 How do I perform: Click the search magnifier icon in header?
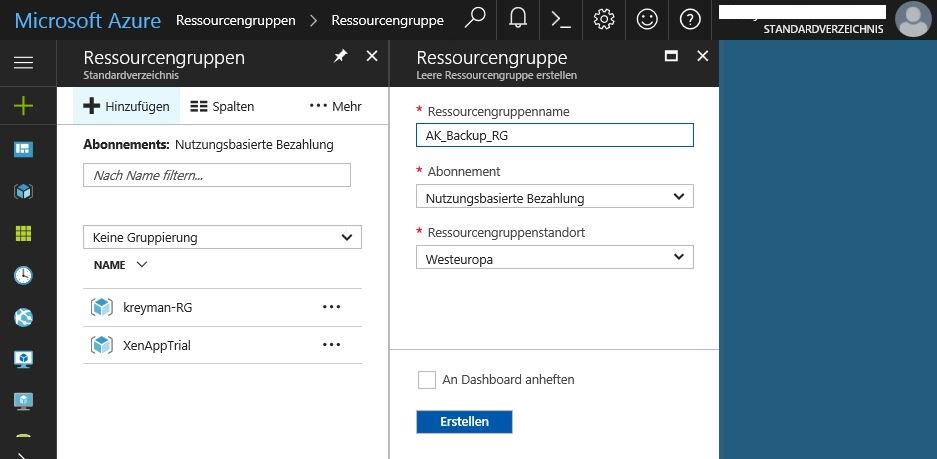click(474, 20)
